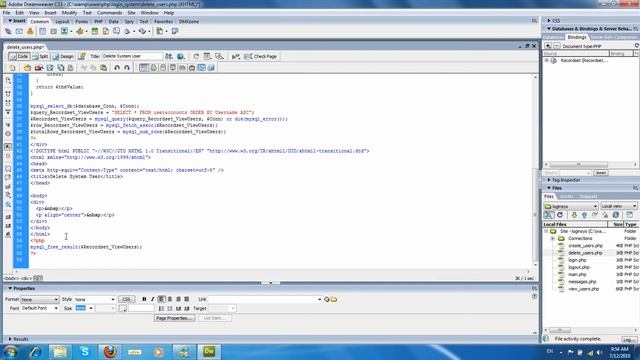Screen dimensions: 640x360
Task: Click the Undo arrow in Standard toolbar
Action: click(117, 68)
